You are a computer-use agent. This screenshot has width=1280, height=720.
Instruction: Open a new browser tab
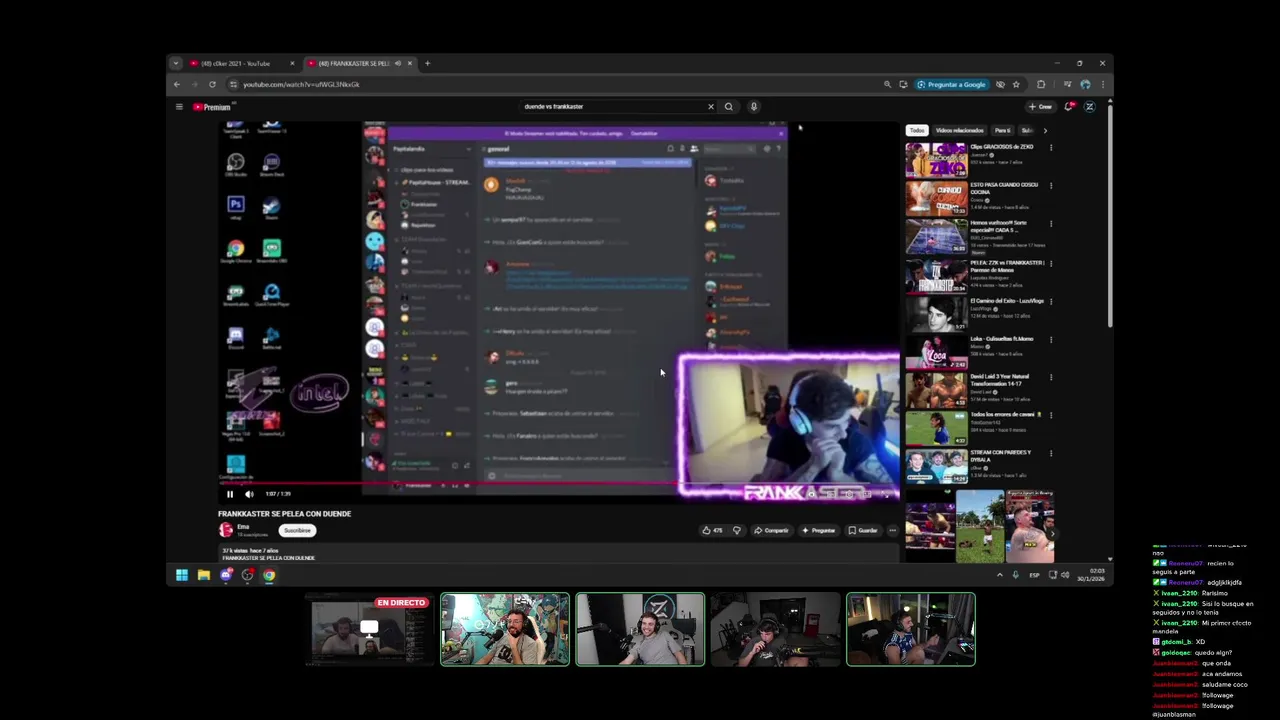pyautogui.click(x=427, y=63)
